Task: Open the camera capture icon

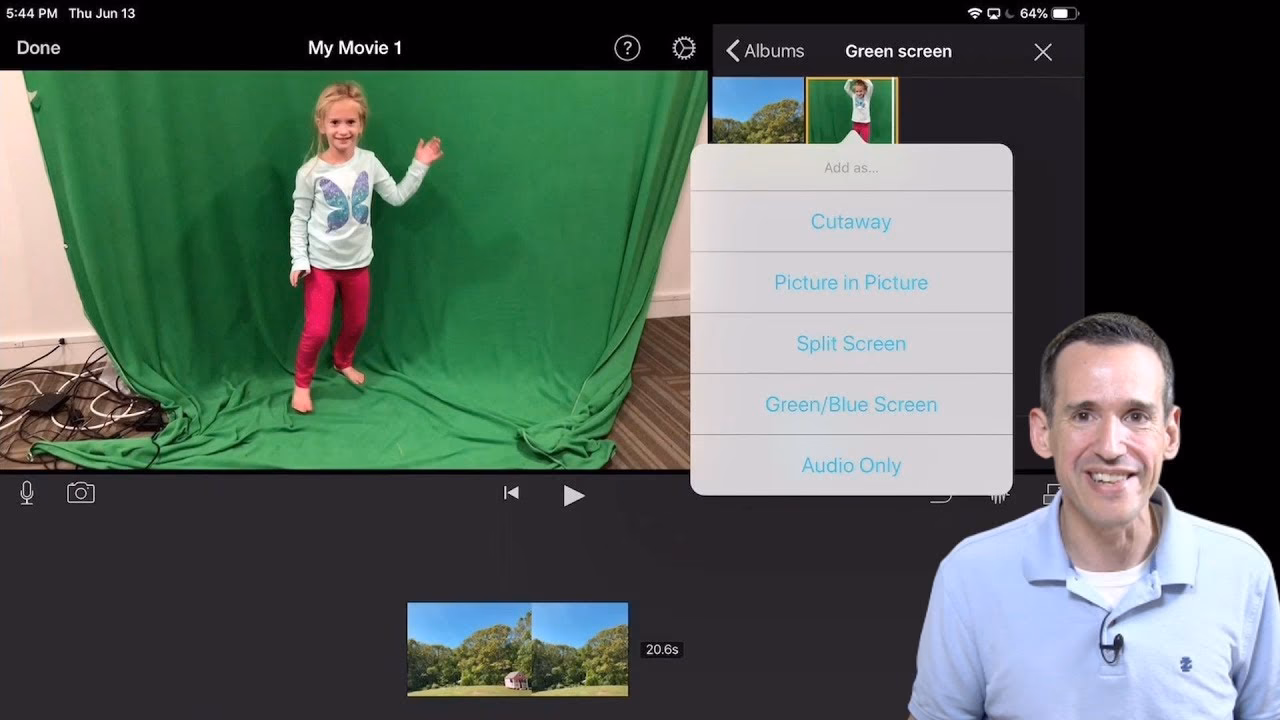Action: click(80, 492)
